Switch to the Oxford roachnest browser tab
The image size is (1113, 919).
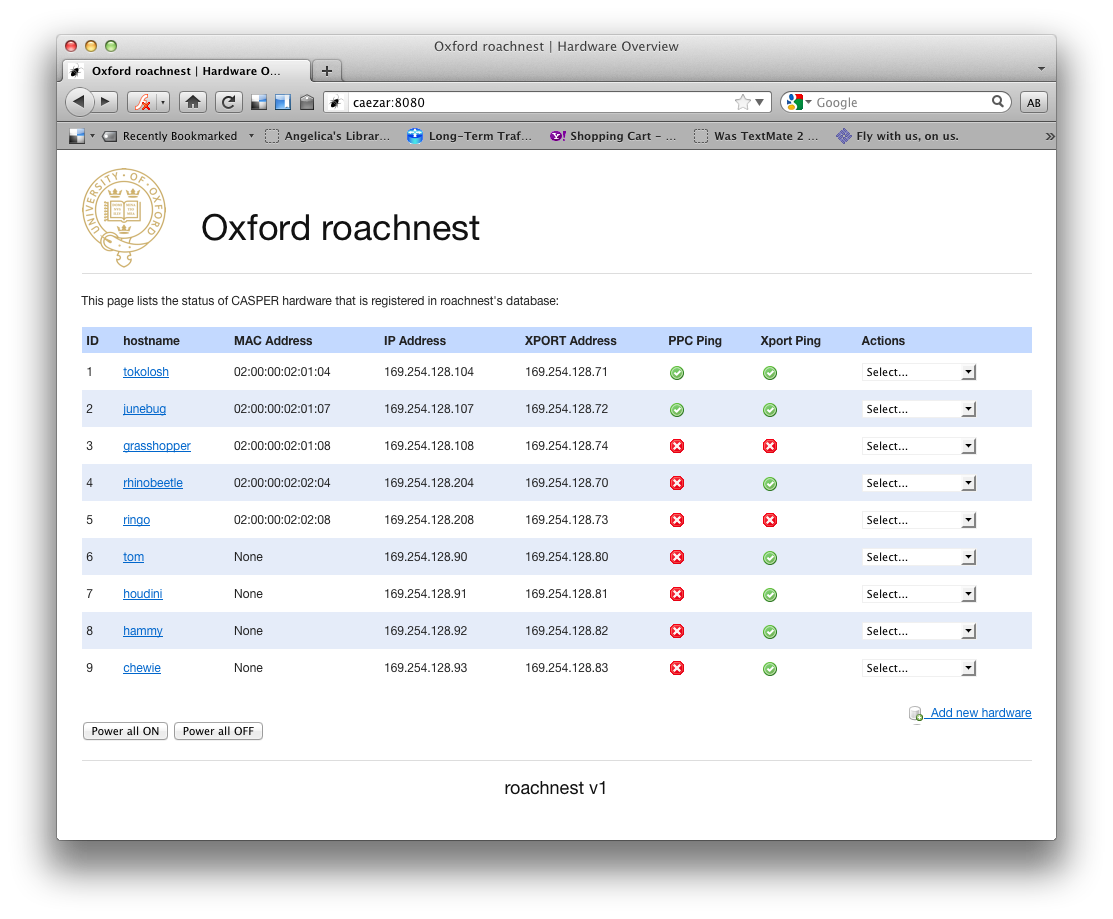click(187, 71)
